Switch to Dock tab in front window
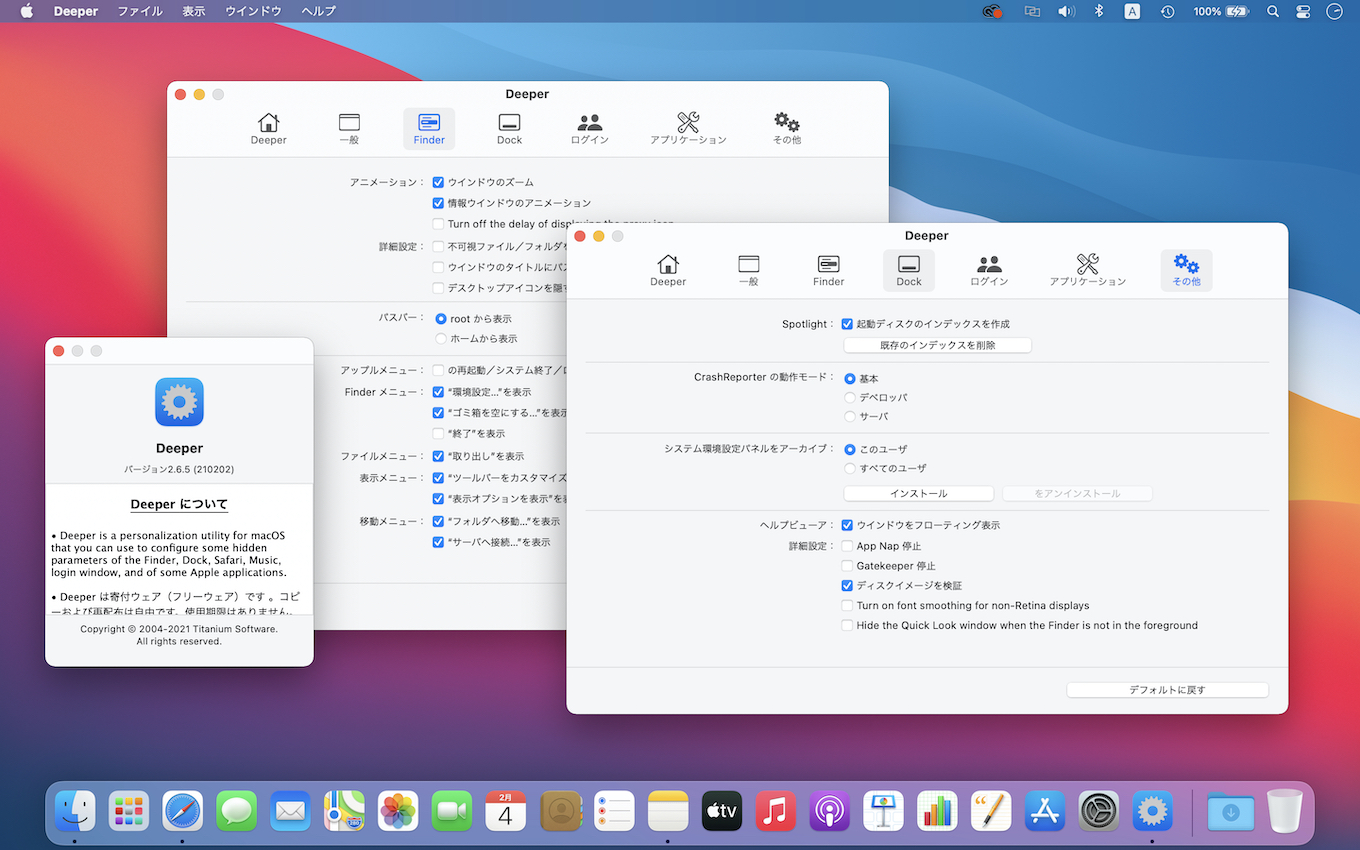This screenshot has width=1360, height=850. pos(909,270)
